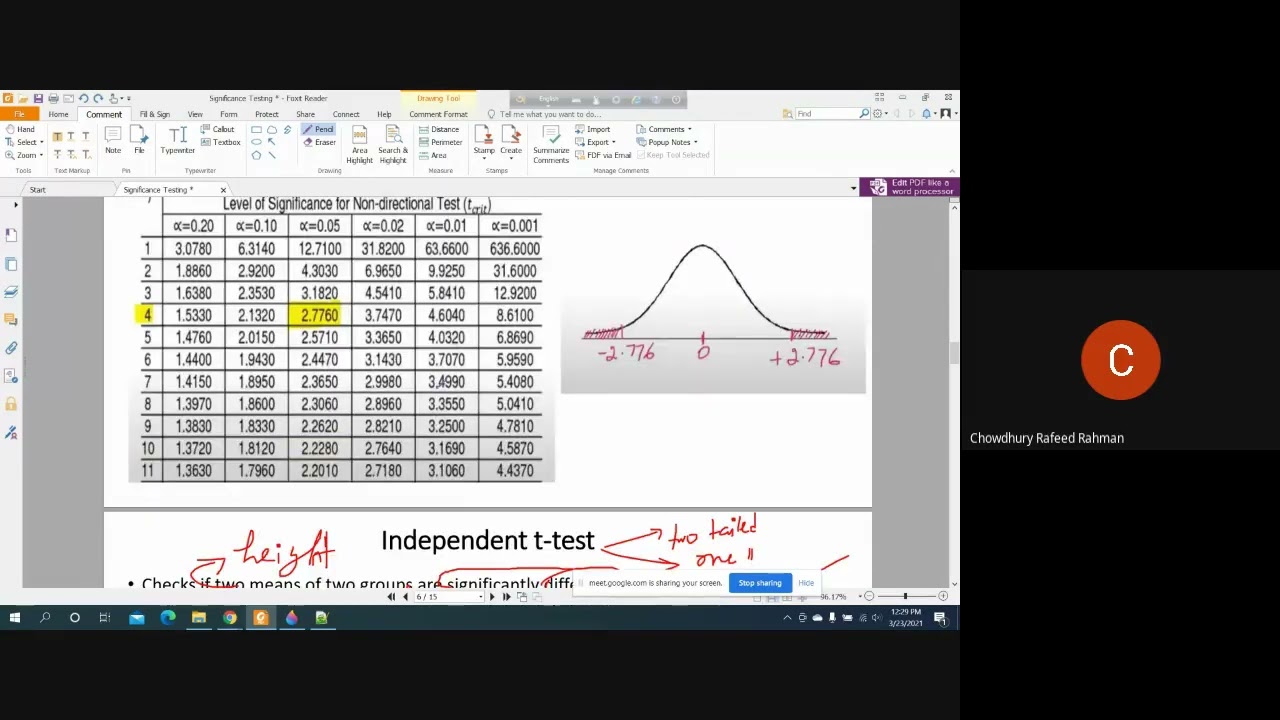Click the Search & Highlight tool
Screen dimensions: 1280x720
pyautogui.click(x=393, y=144)
